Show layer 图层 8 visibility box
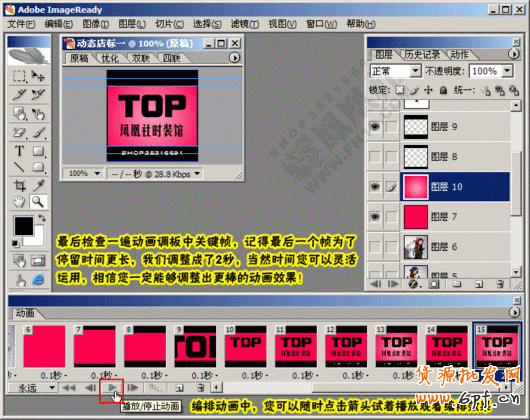Image resolution: width=530 pixels, height=420 pixels. [375, 156]
